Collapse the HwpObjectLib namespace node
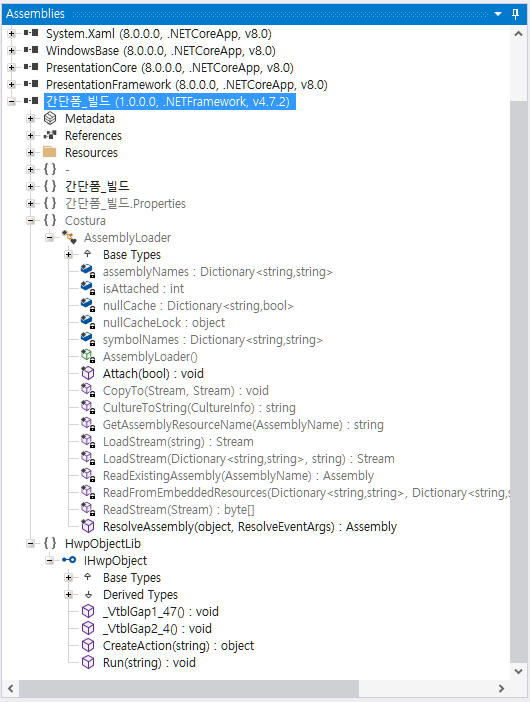Screen dimensions: 530x702 pyautogui.click(x=30, y=544)
